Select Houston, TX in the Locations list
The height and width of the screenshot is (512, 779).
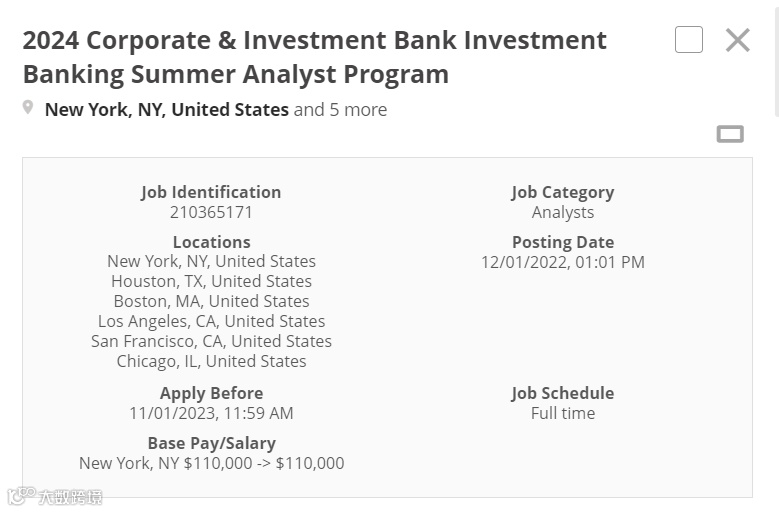[x=211, y=281]
